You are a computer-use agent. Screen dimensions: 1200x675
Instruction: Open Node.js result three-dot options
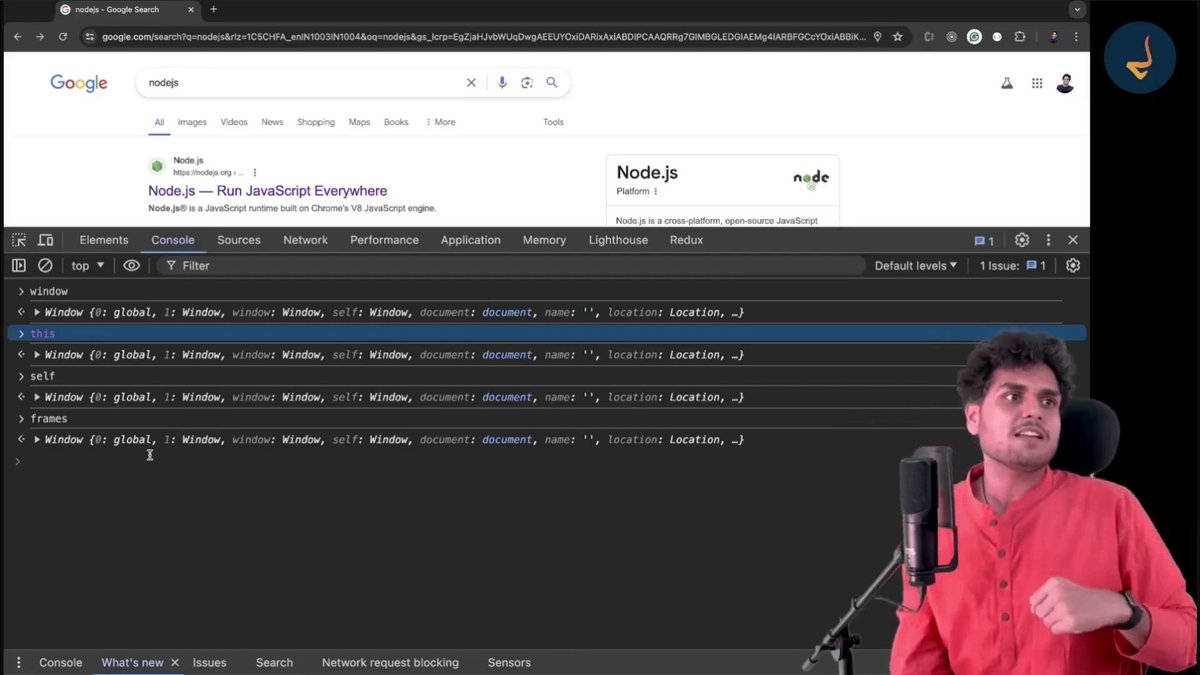[x=255, y=172]
